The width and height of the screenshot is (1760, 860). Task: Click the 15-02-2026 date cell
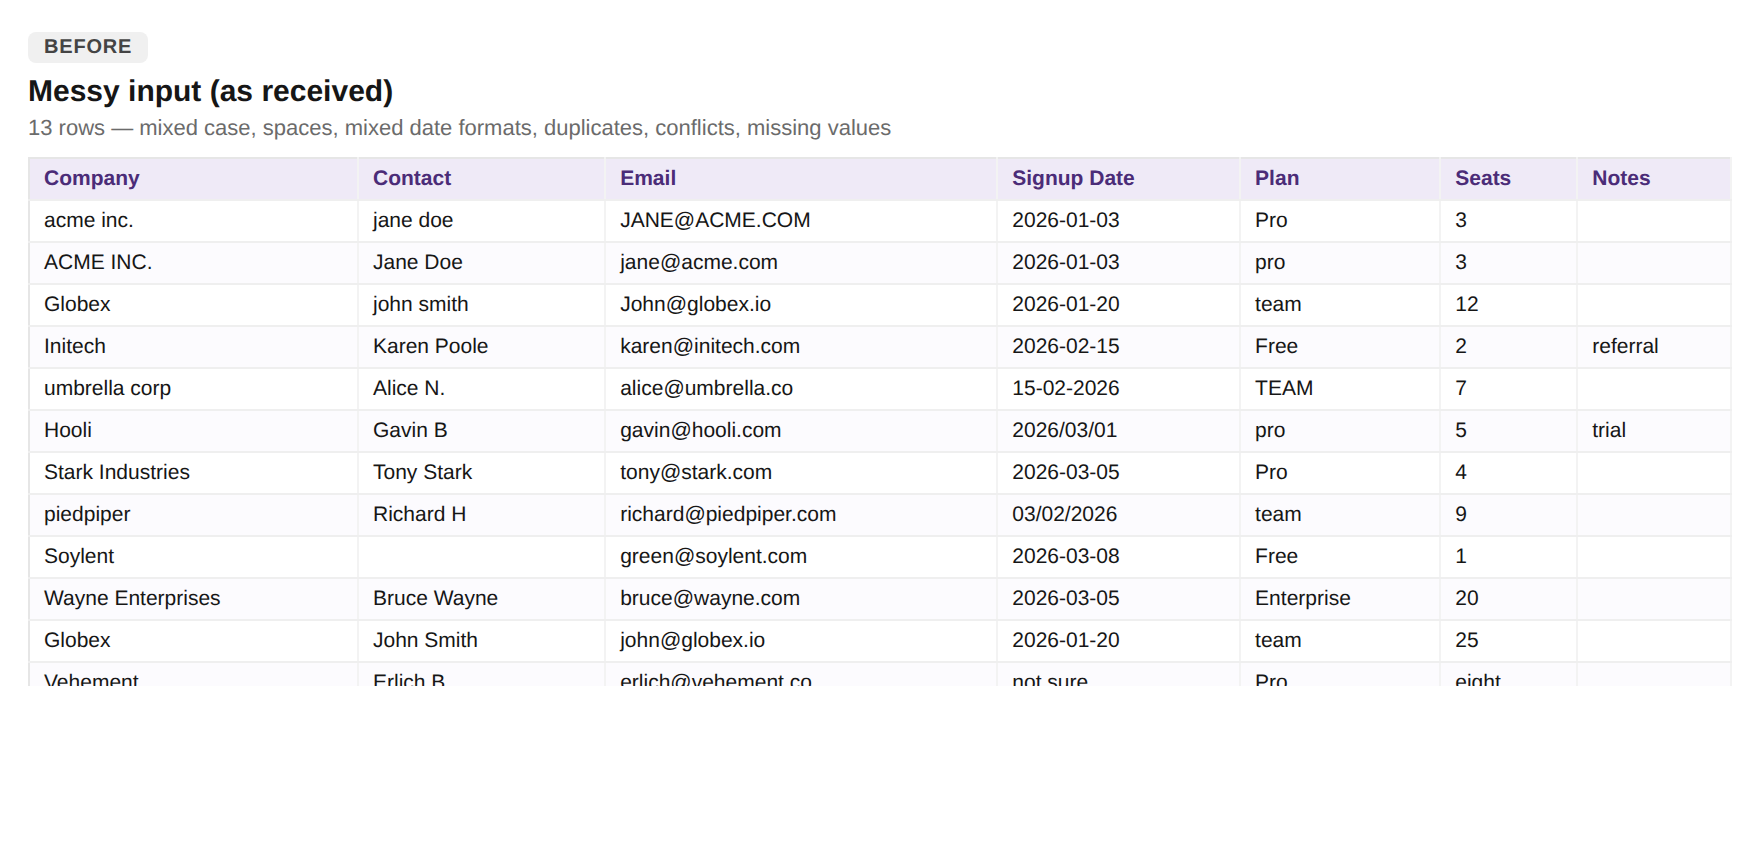click(1118, 389)
